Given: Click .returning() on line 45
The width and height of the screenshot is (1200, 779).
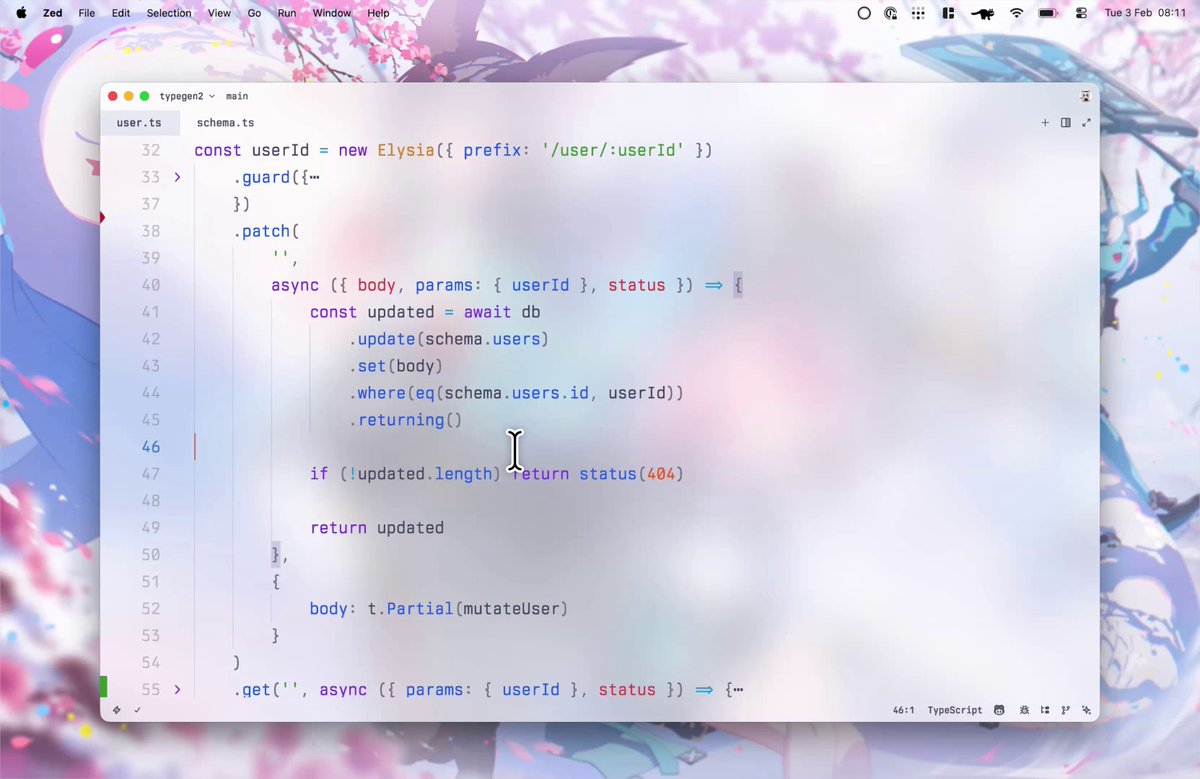Looking at the screenshot, I should click(406, 420).
